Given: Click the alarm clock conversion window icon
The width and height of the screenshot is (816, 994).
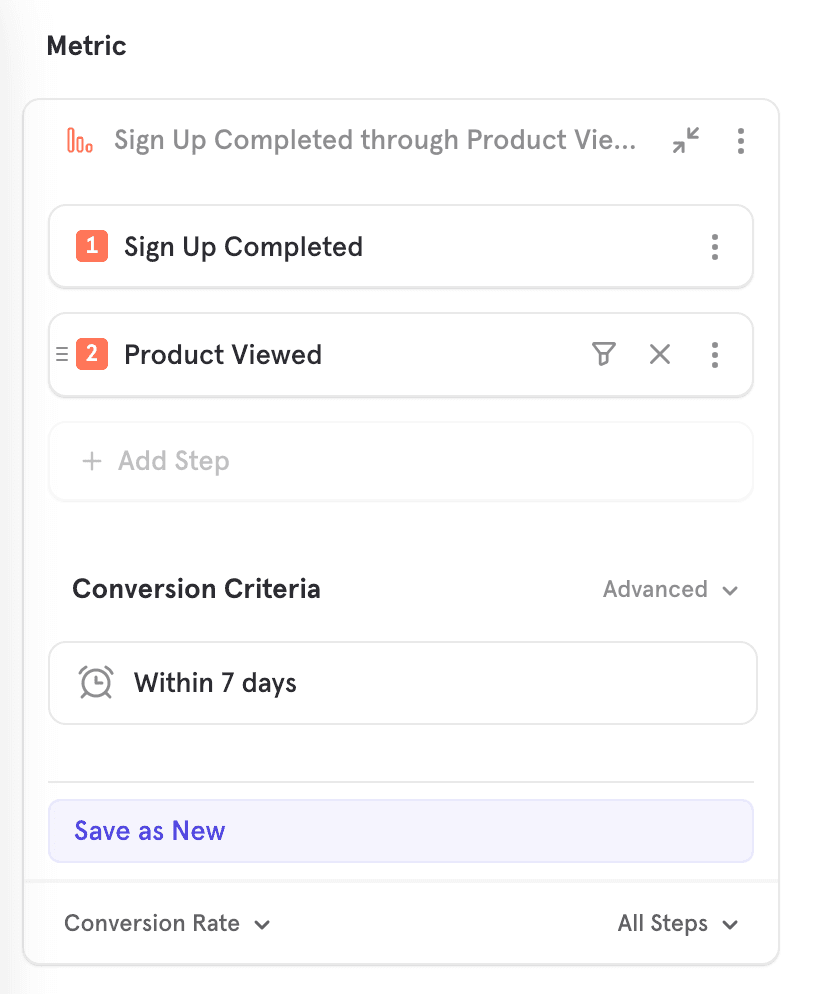Looking at the screenshot, I should tap(96, 683).
